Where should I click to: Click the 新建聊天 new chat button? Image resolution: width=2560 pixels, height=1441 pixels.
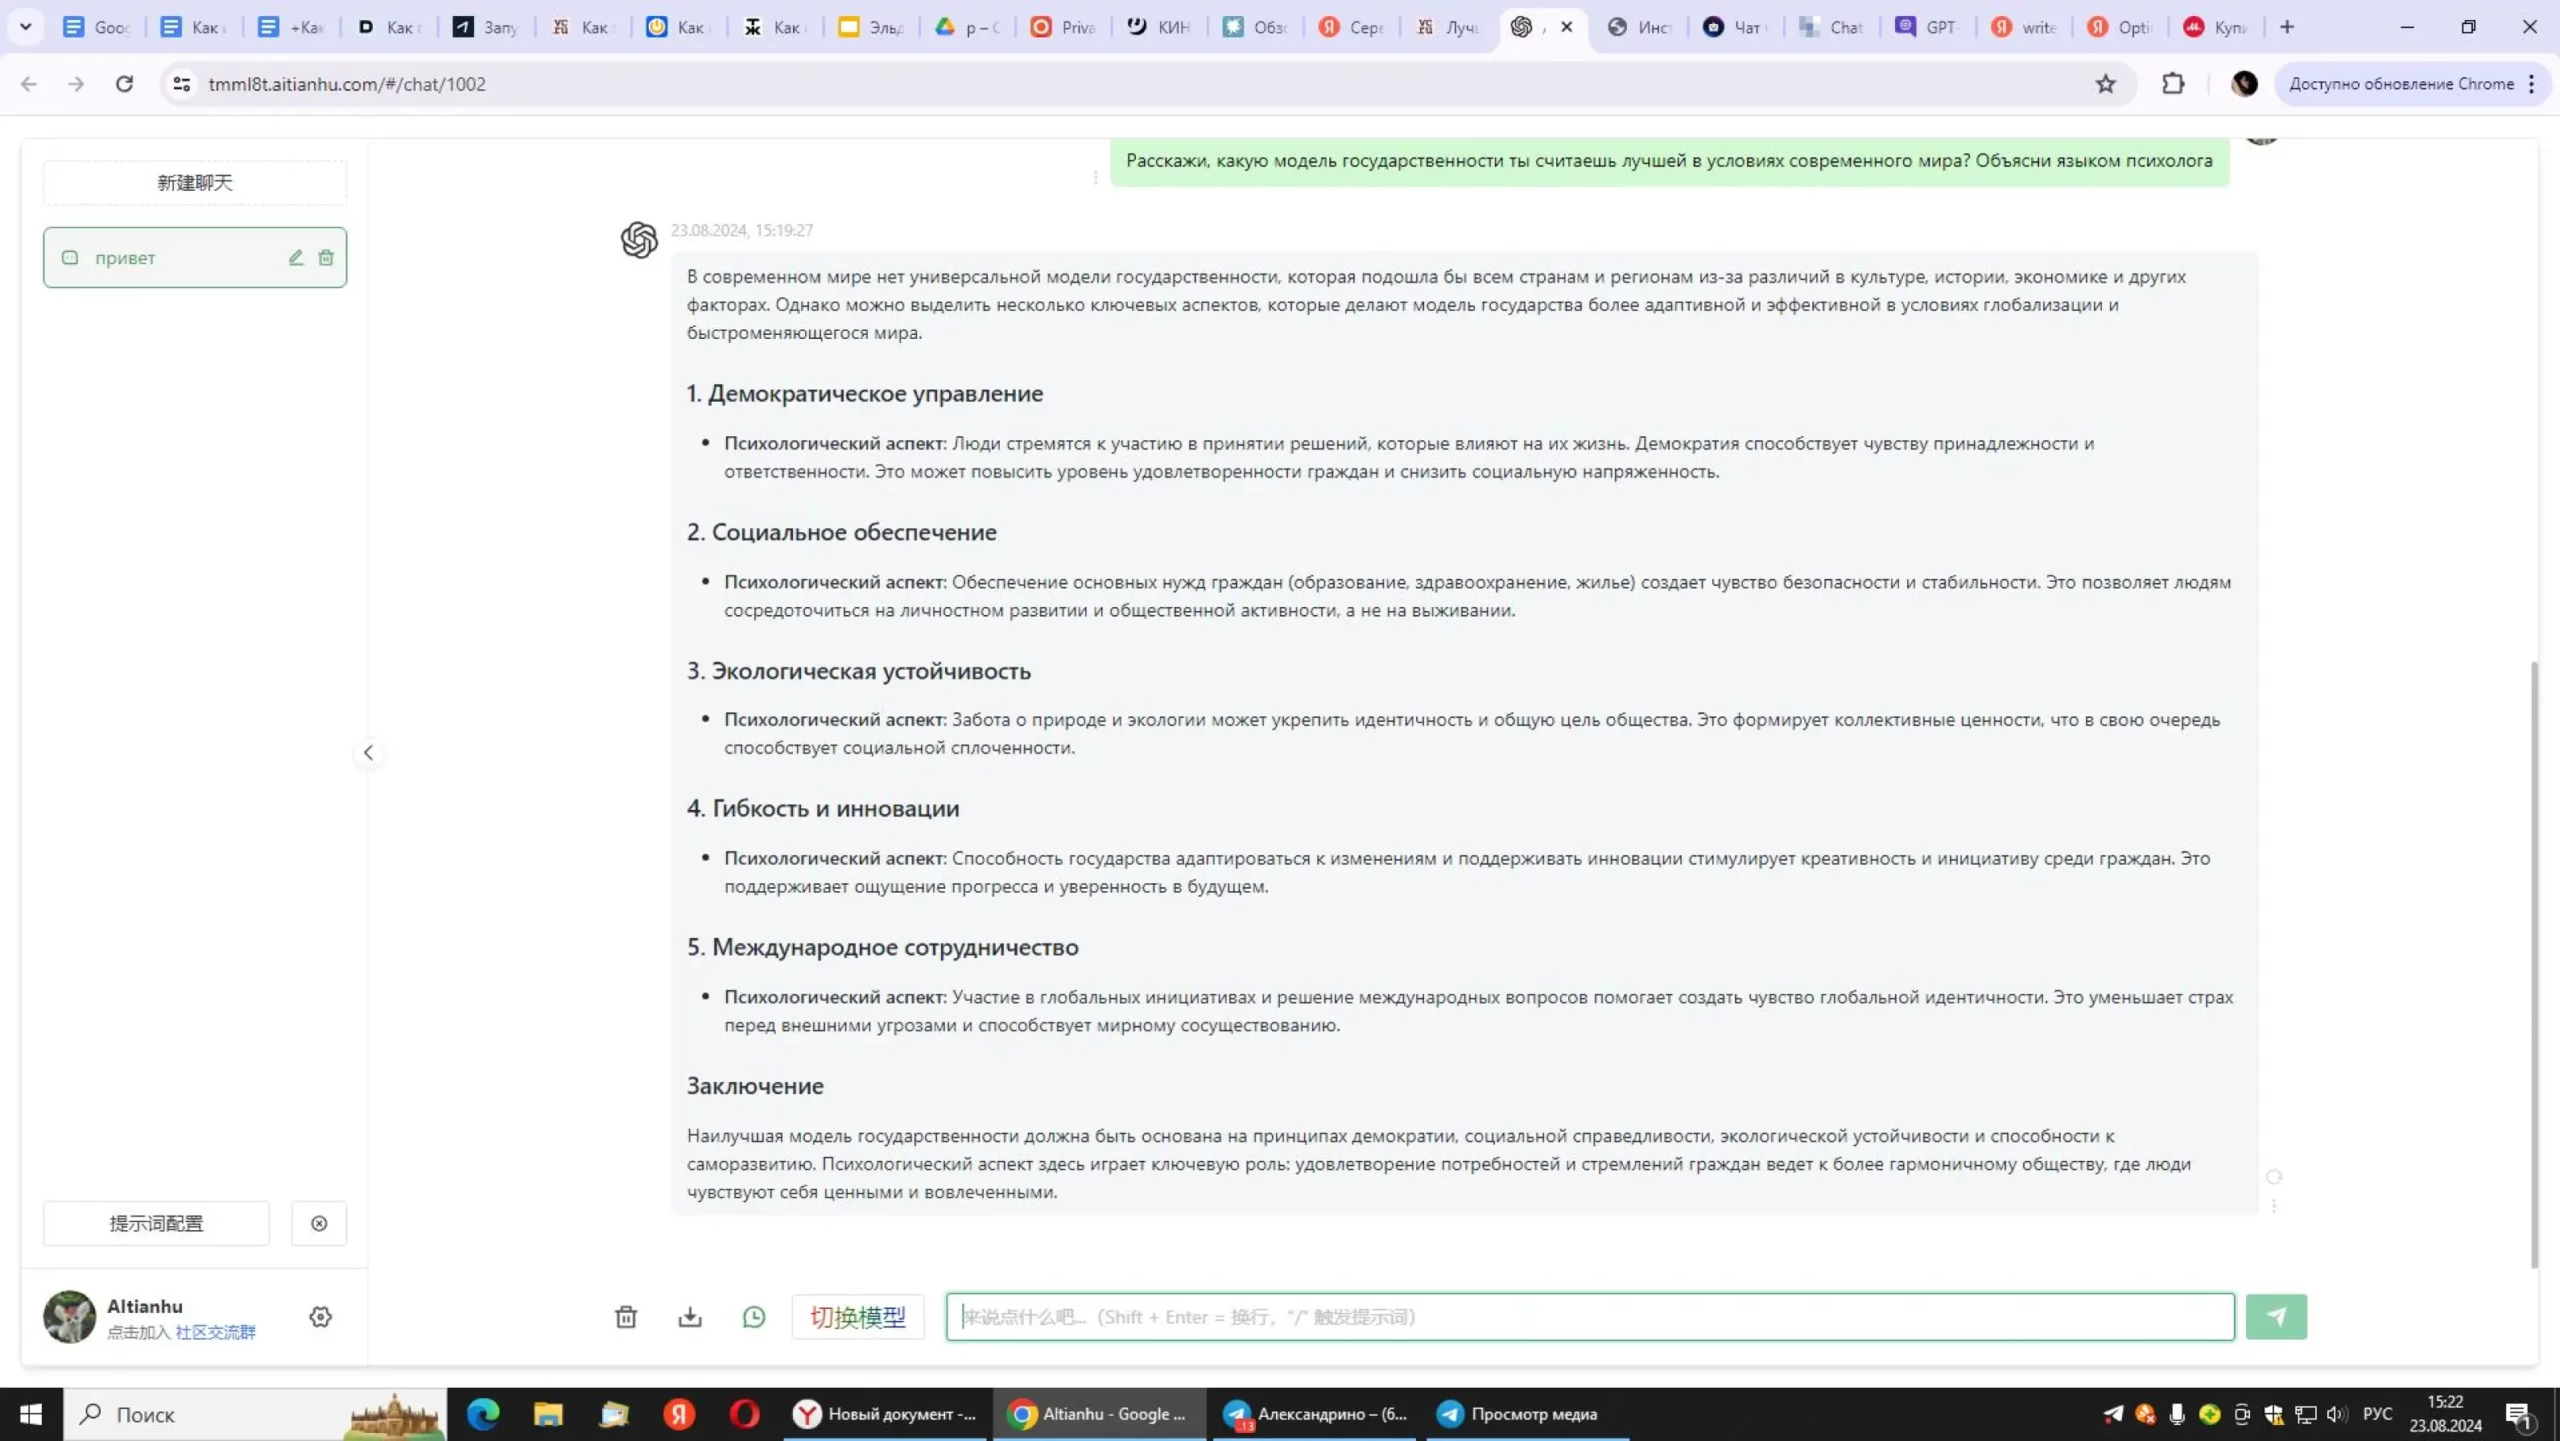click(x=195, y=183)
